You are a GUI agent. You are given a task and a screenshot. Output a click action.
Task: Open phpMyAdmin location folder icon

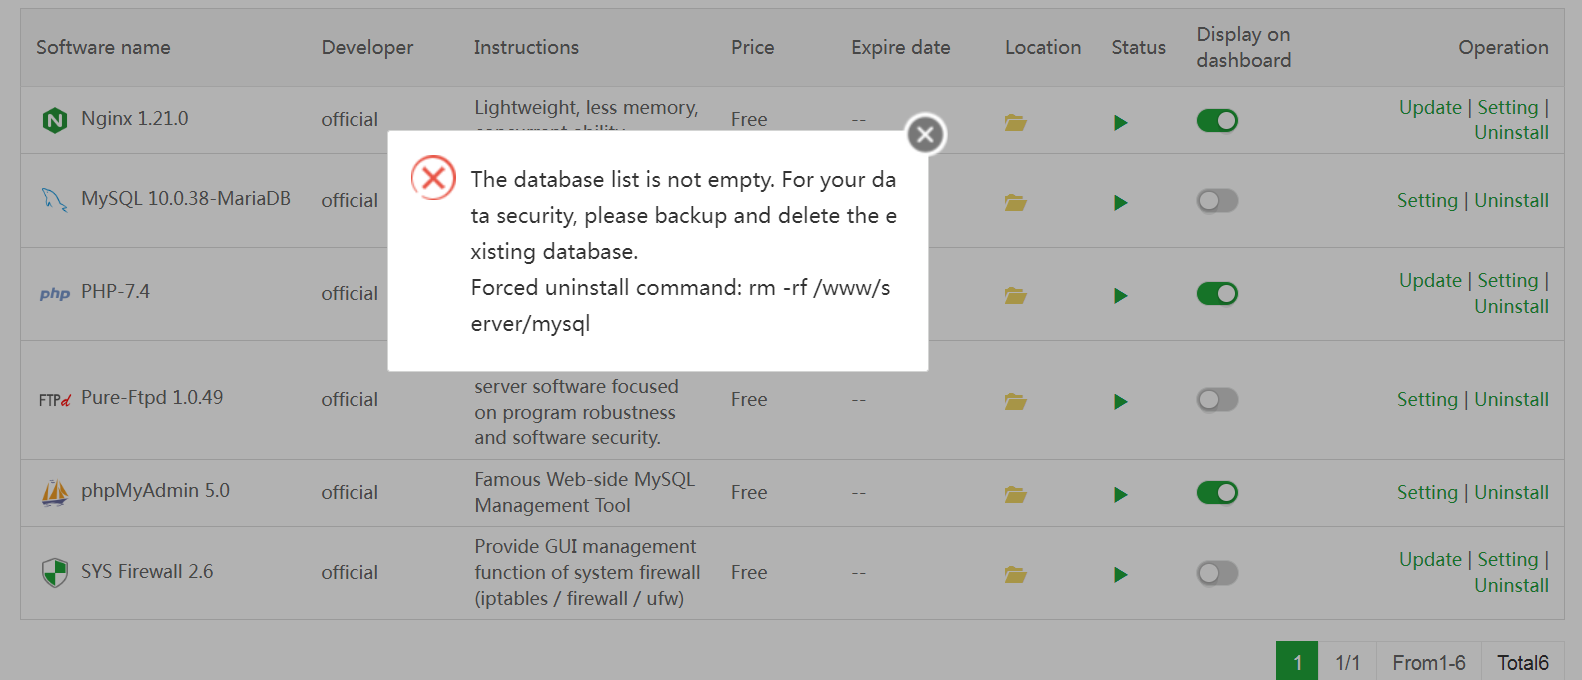[x=1015, y=494]
